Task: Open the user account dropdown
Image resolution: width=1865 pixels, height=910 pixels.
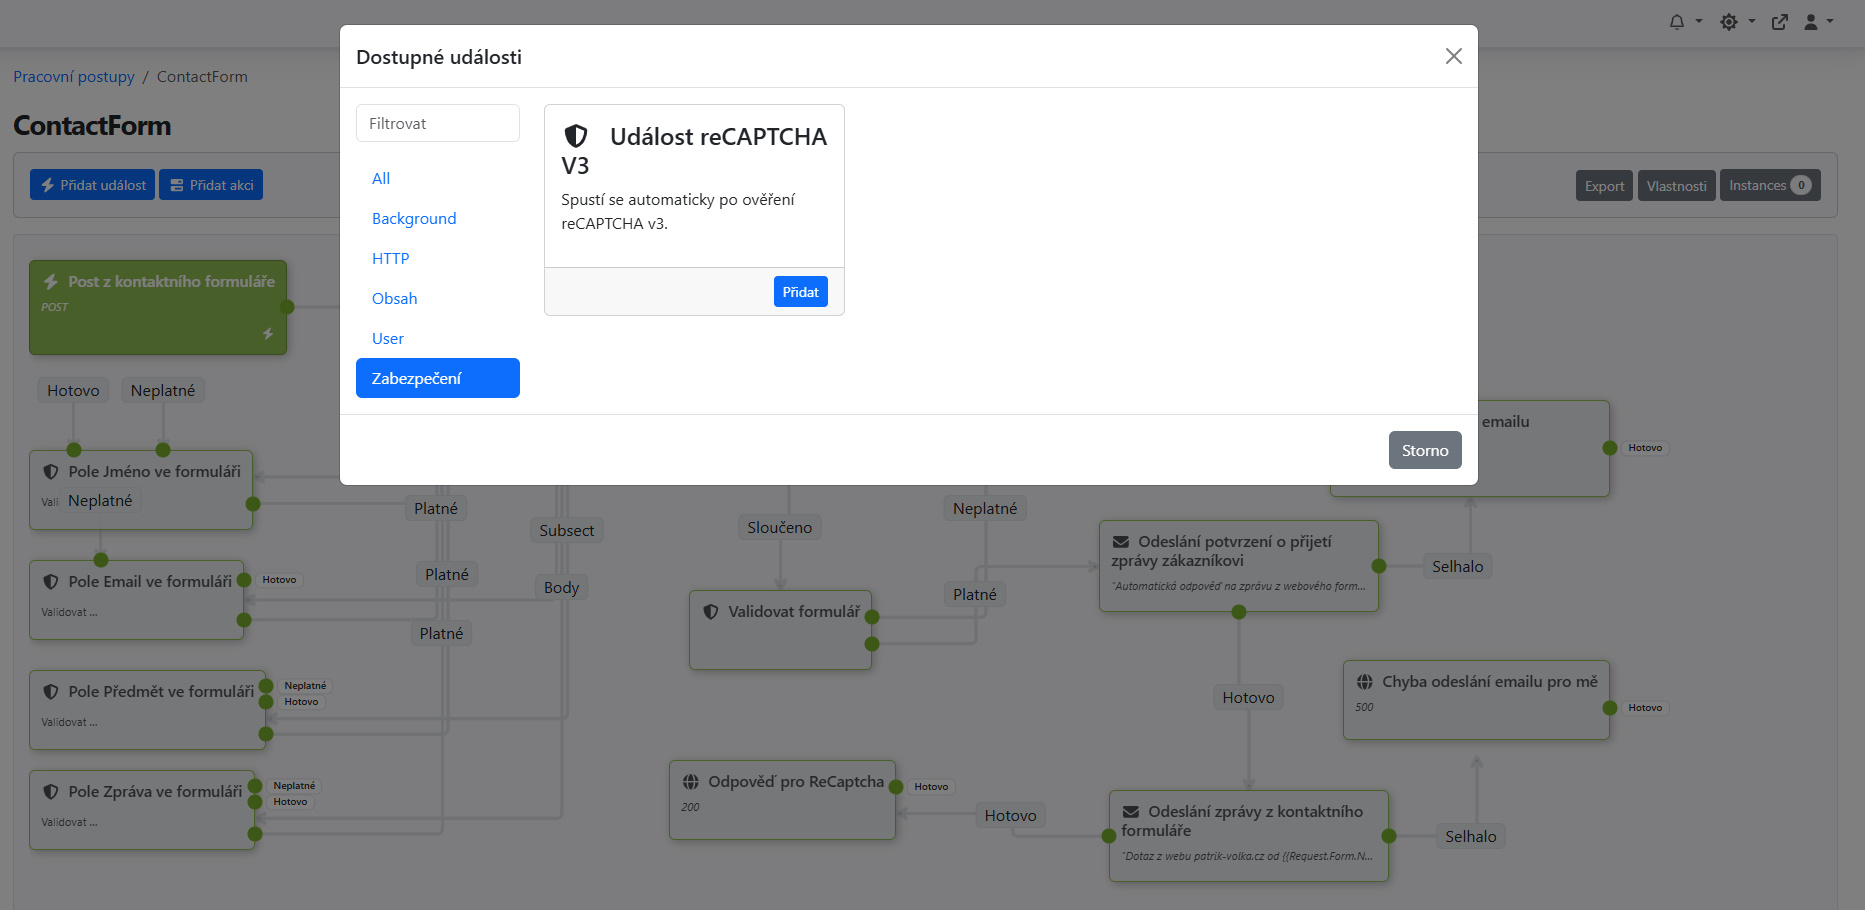Action: [x=1818, y=21]
